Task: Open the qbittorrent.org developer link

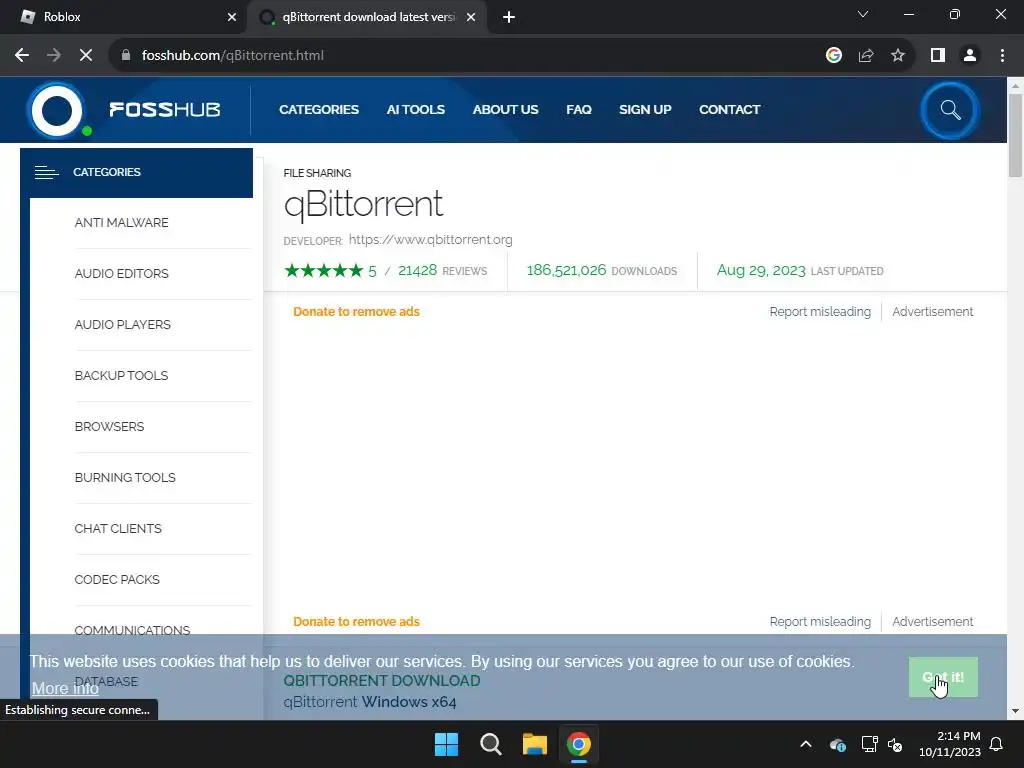Action: pyautogui.click(x=430, y=240)
